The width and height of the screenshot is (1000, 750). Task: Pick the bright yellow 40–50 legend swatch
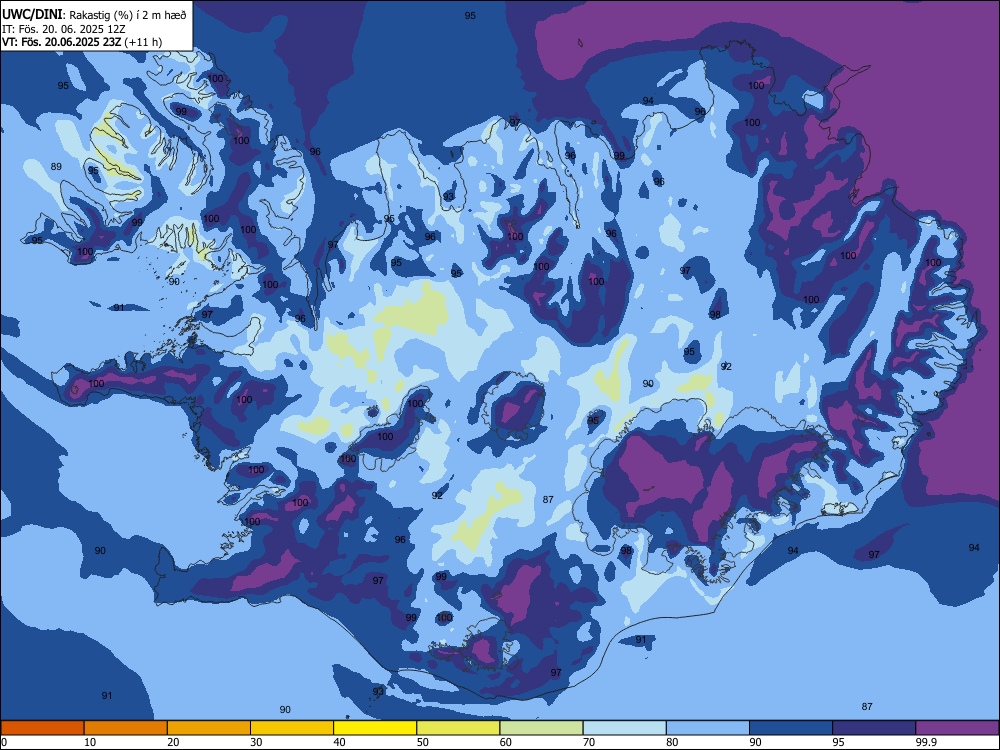click(x=375, y=728)
